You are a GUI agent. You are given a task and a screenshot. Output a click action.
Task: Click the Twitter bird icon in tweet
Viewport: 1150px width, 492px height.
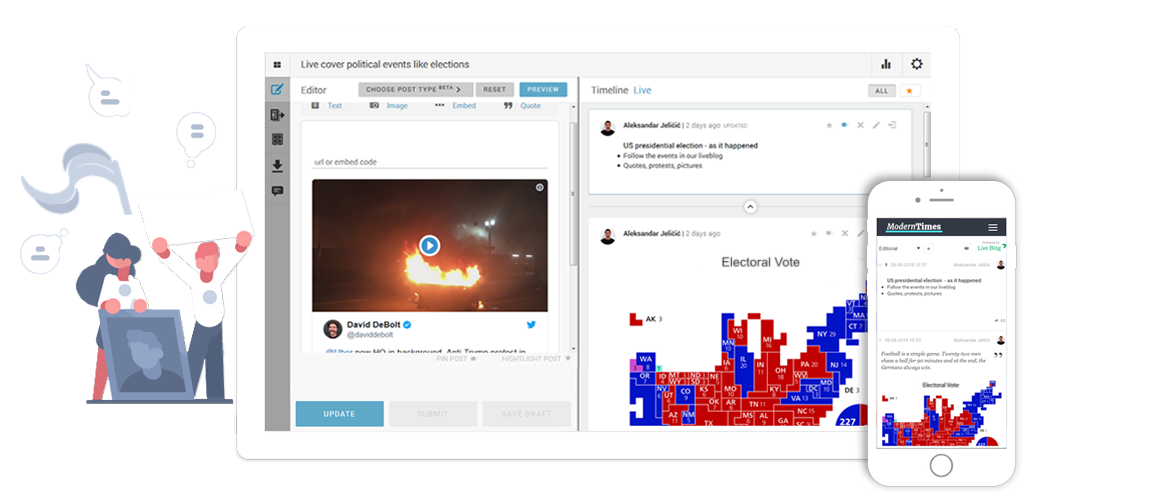pos(531,325)
